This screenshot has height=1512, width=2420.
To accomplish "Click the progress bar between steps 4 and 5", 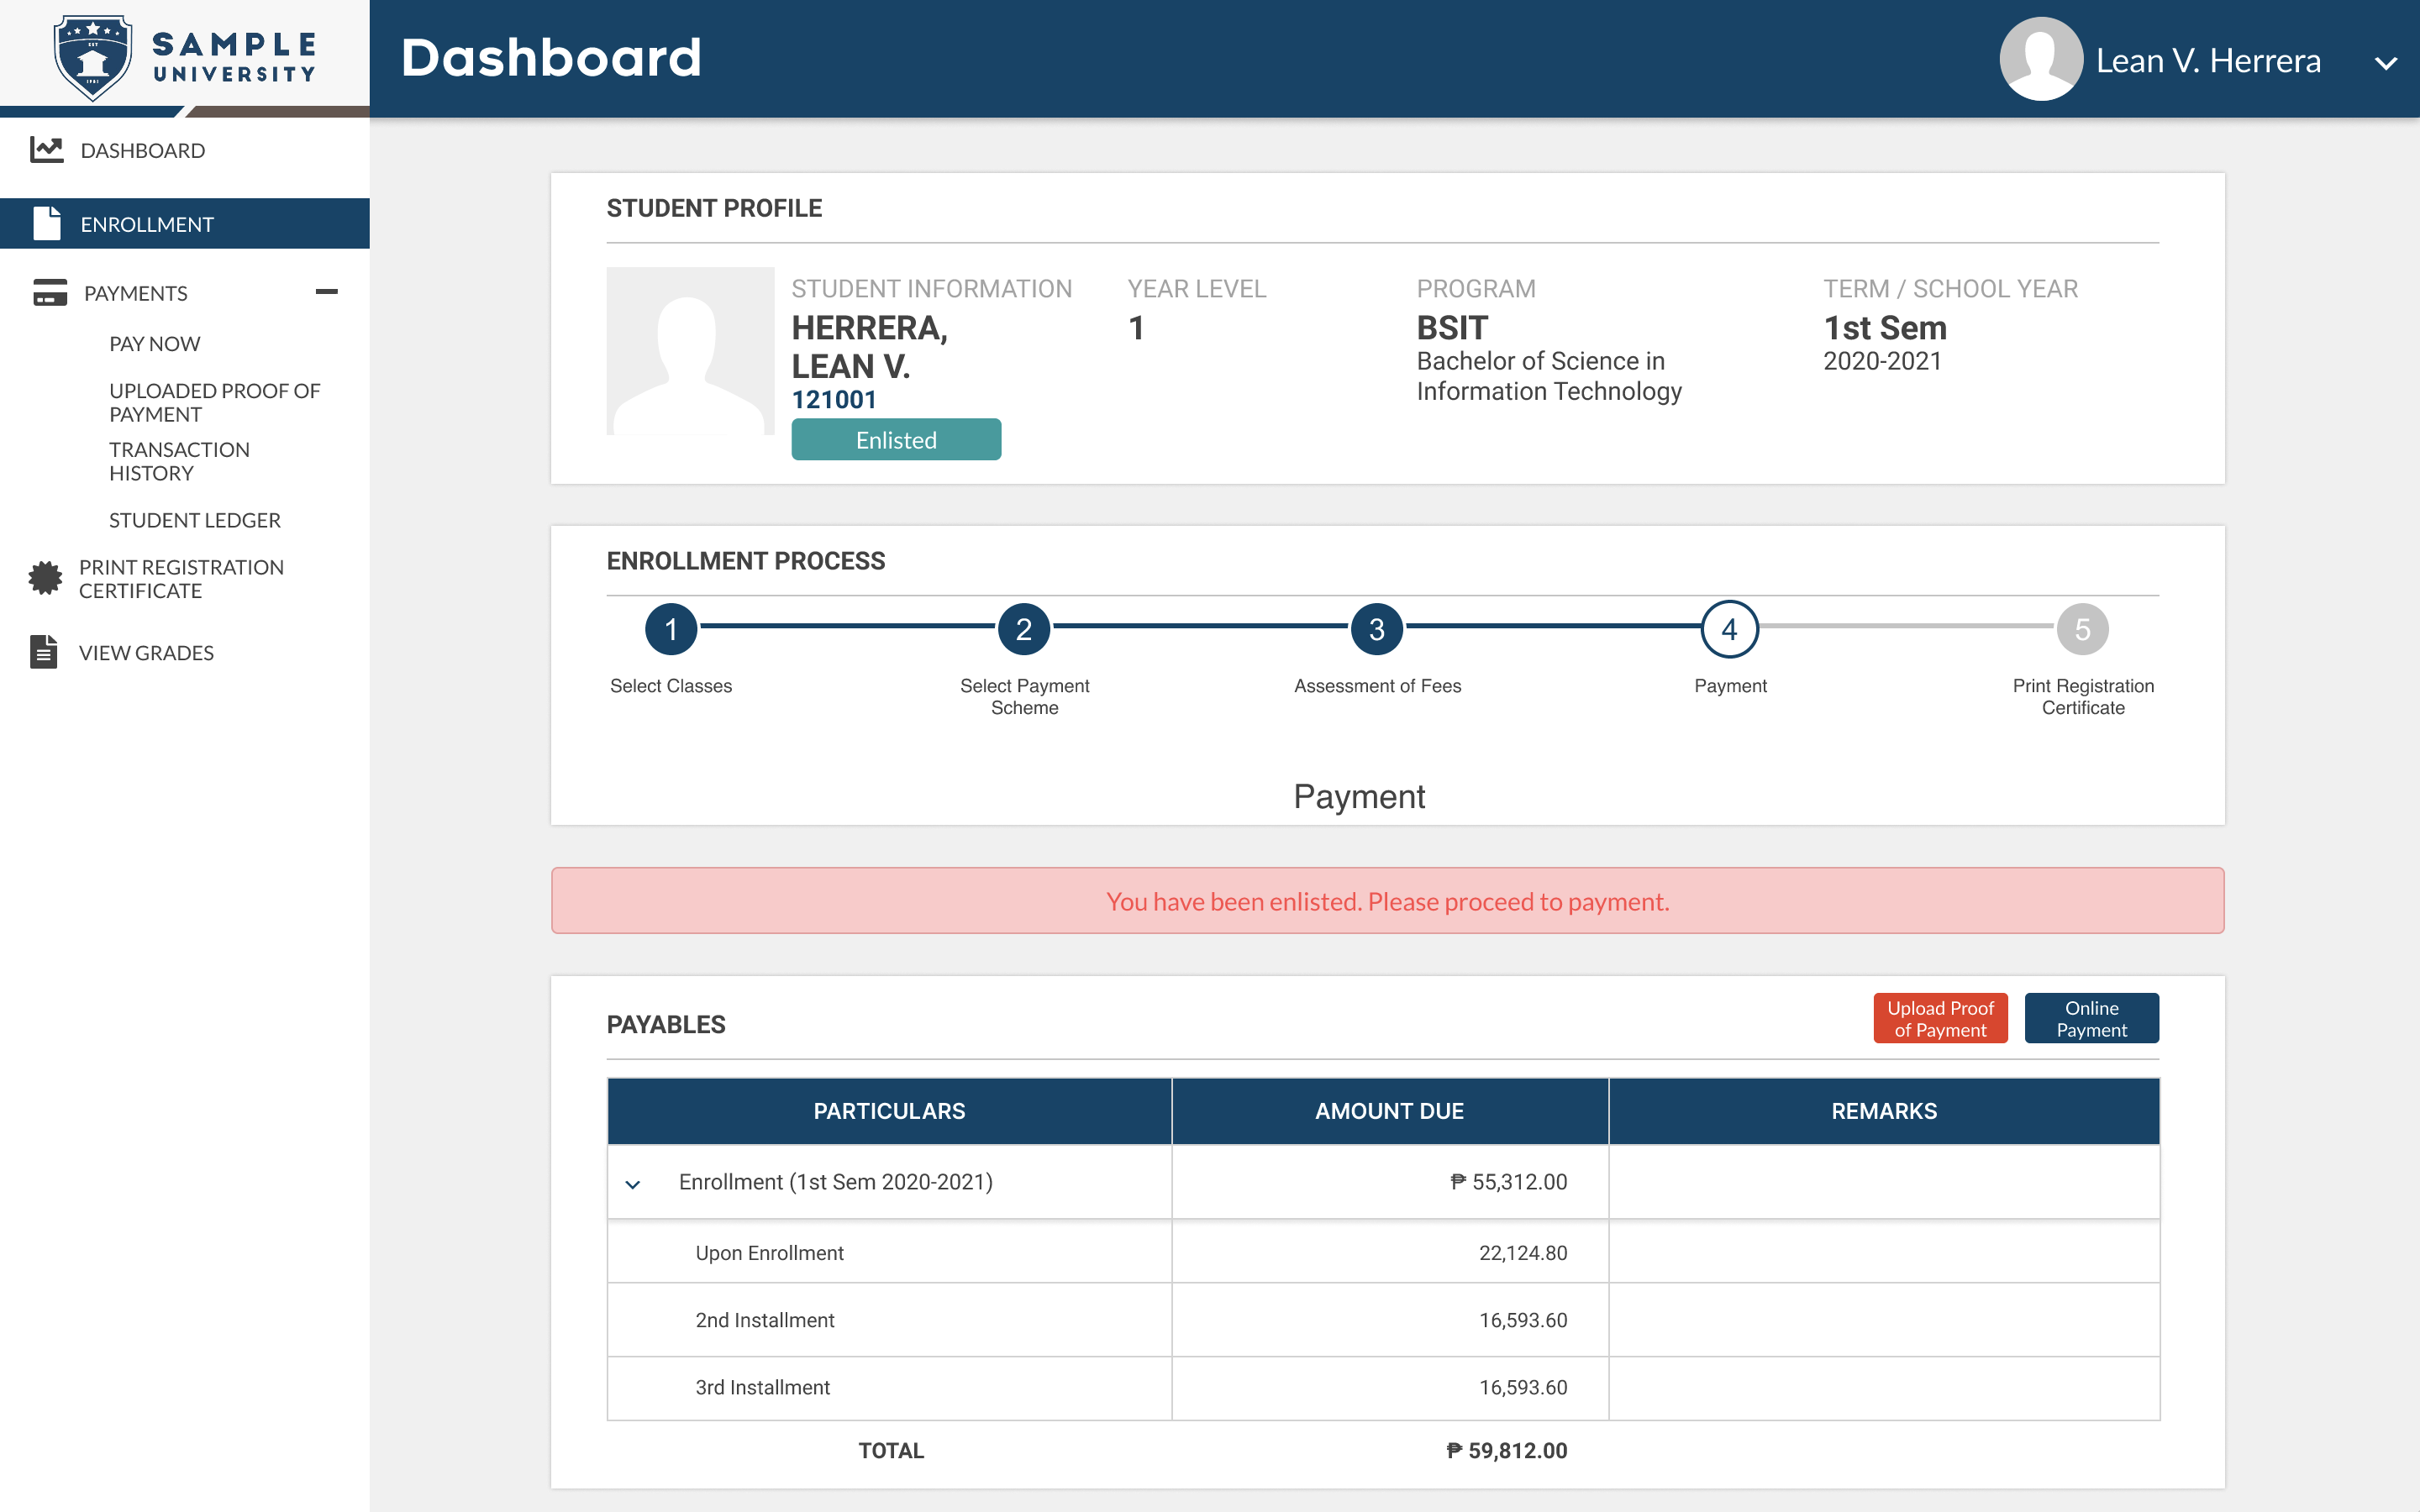I will coord(1905,629).
